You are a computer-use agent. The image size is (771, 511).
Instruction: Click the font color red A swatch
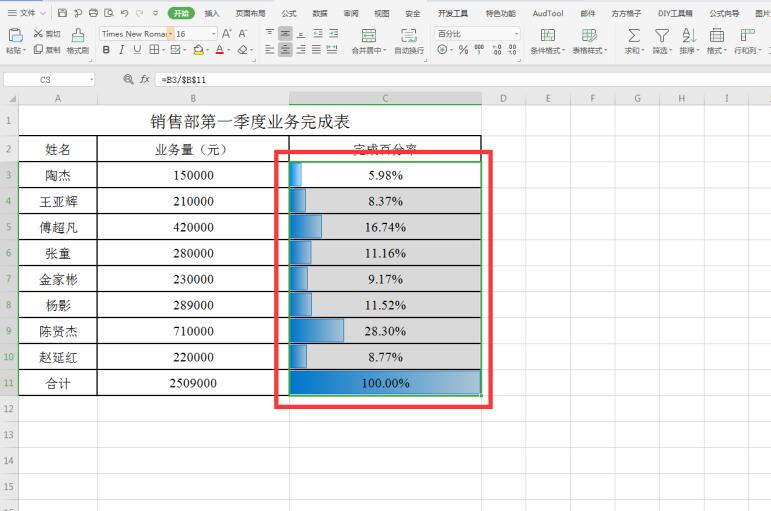[219, 49]
